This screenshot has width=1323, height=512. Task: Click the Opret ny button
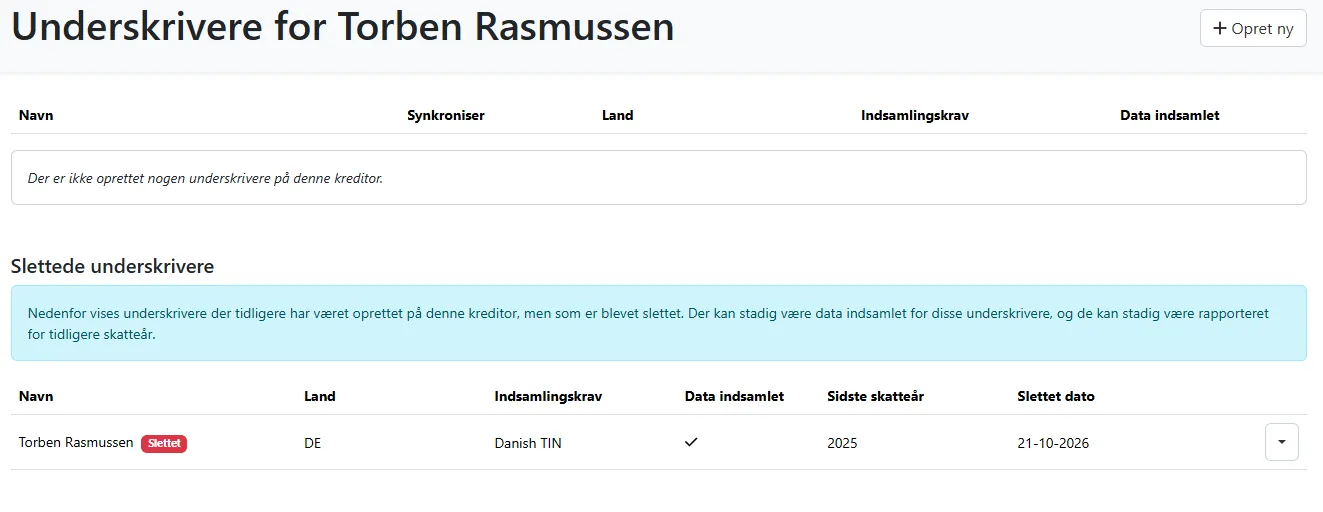tap(1253, 28)
